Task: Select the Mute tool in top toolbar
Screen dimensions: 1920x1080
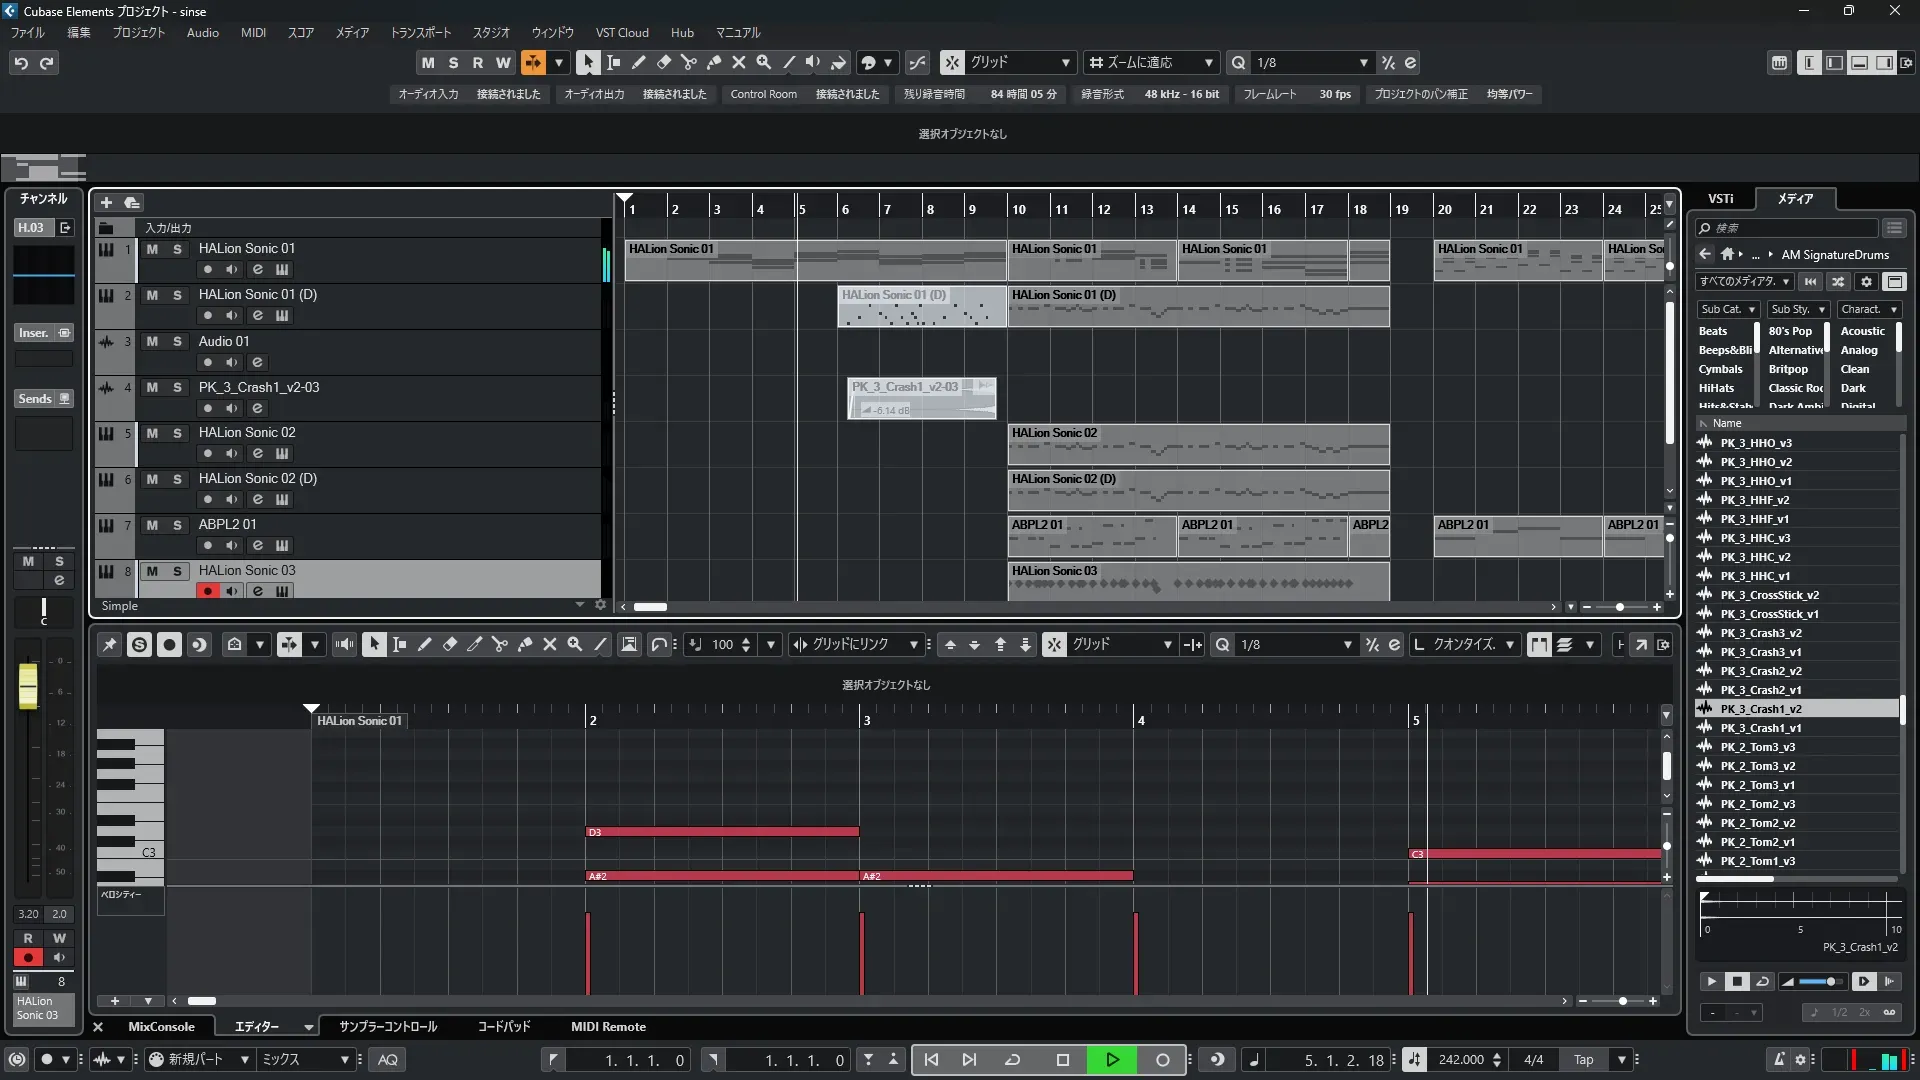Action: pos(738,62)
